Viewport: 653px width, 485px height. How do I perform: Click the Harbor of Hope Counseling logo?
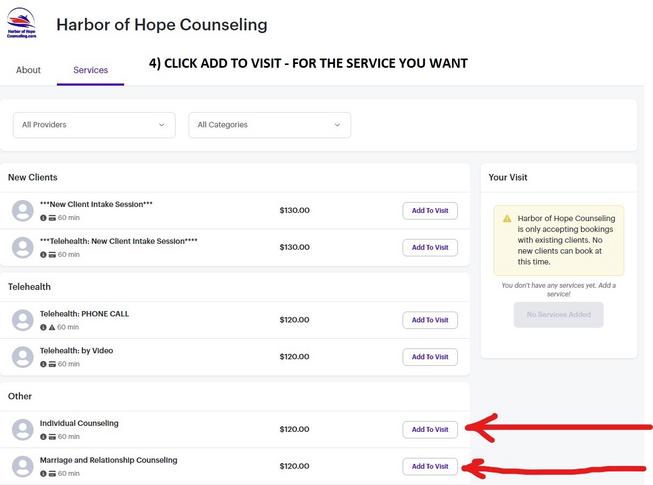pos(22,23)
